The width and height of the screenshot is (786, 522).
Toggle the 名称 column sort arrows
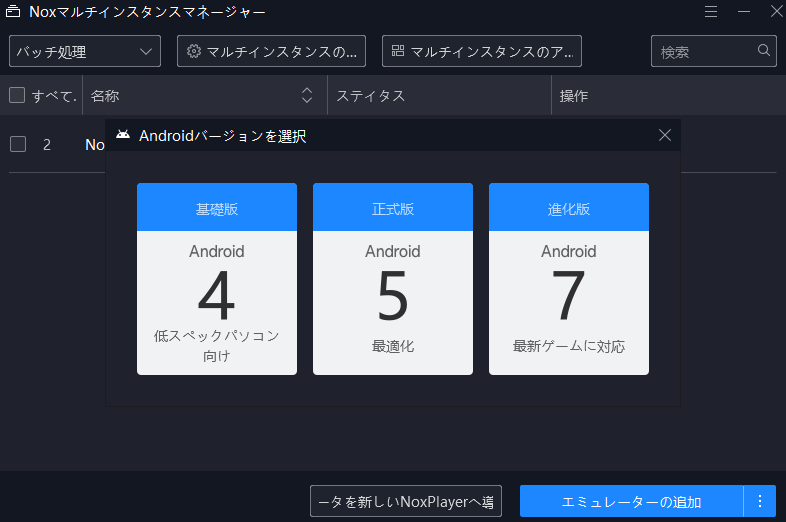point(307,95)
